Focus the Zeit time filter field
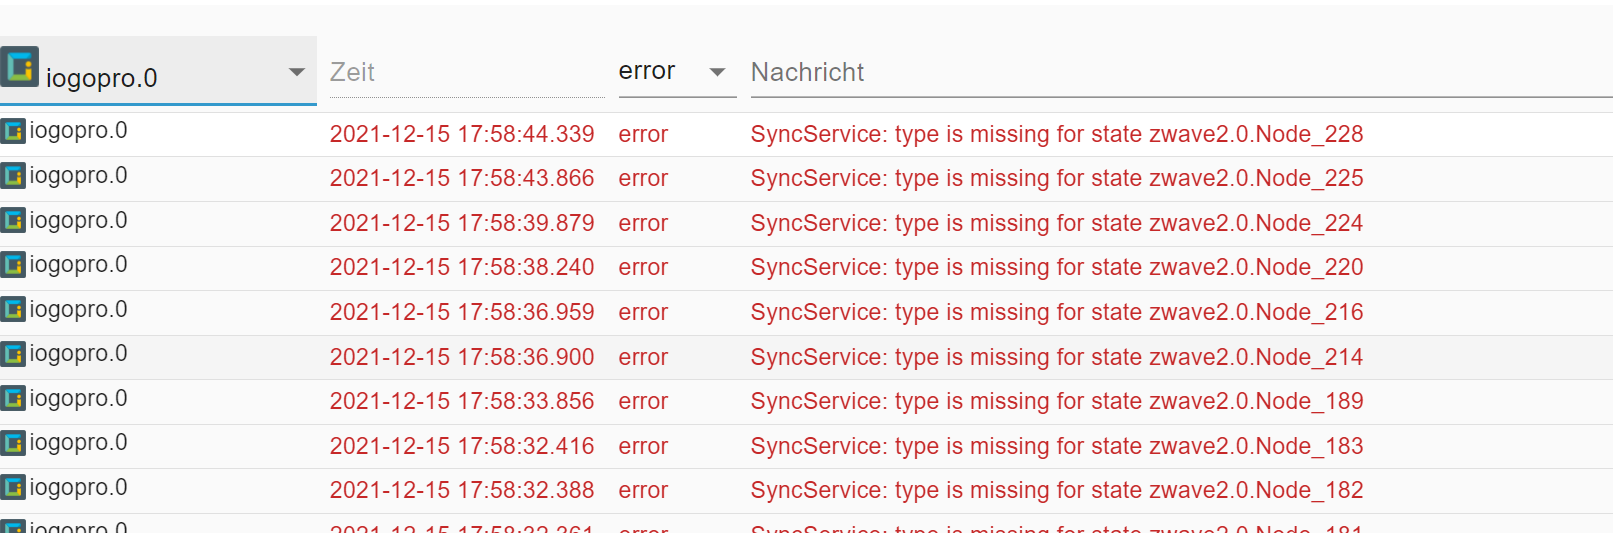 (467, 72)
